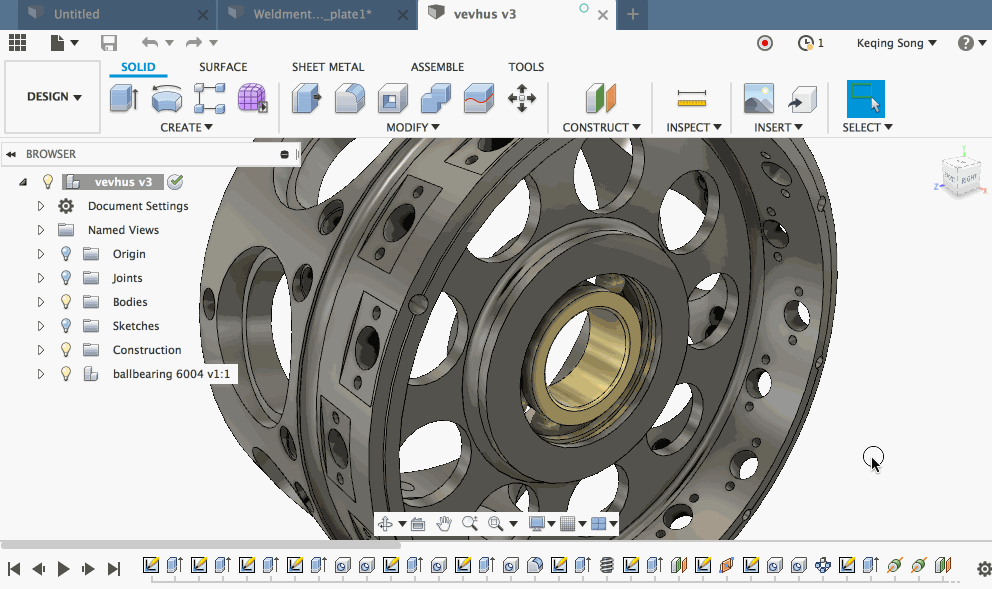
Task: Activate the Move/Copy tool
Action: [x=522, y=98]
